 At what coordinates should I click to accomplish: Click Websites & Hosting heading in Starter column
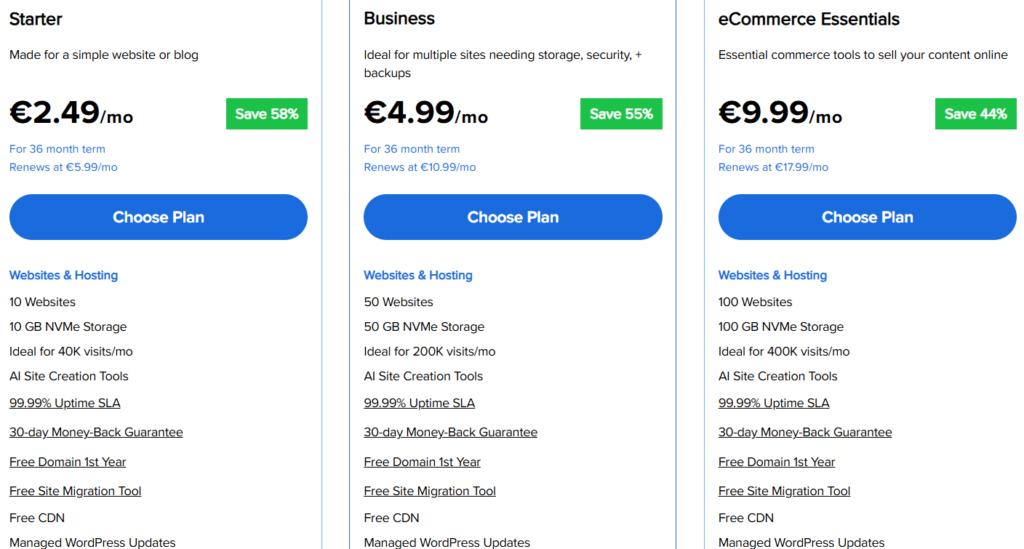(63, 275)
